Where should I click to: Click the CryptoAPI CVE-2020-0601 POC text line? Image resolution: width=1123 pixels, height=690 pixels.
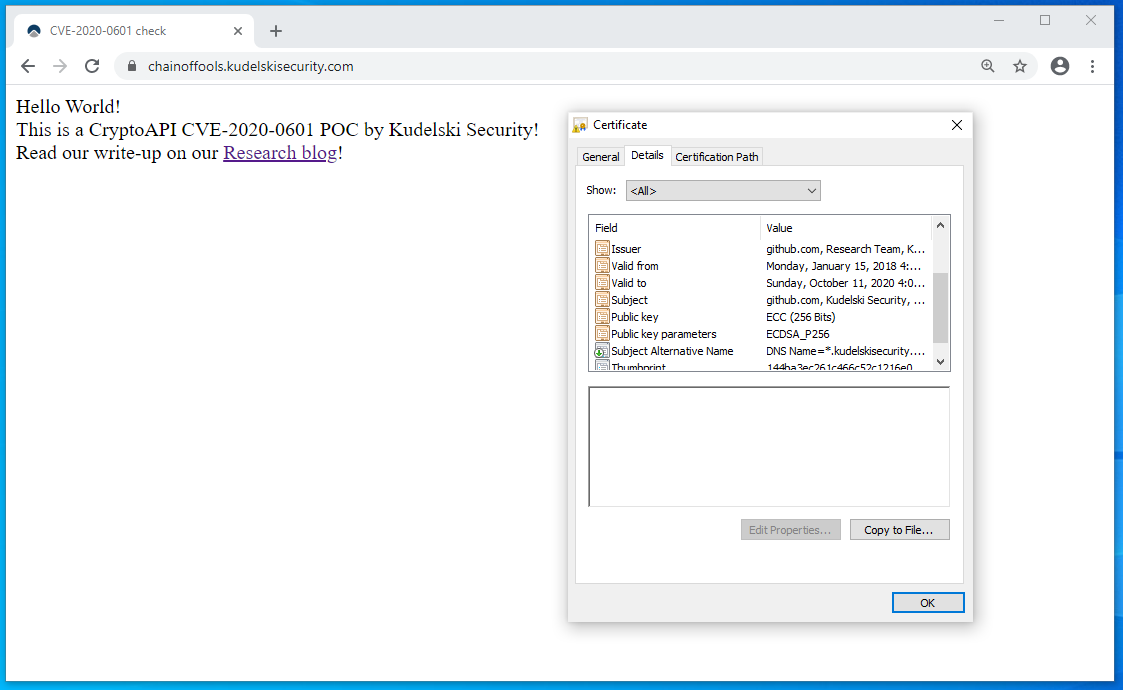coord(277,130)
